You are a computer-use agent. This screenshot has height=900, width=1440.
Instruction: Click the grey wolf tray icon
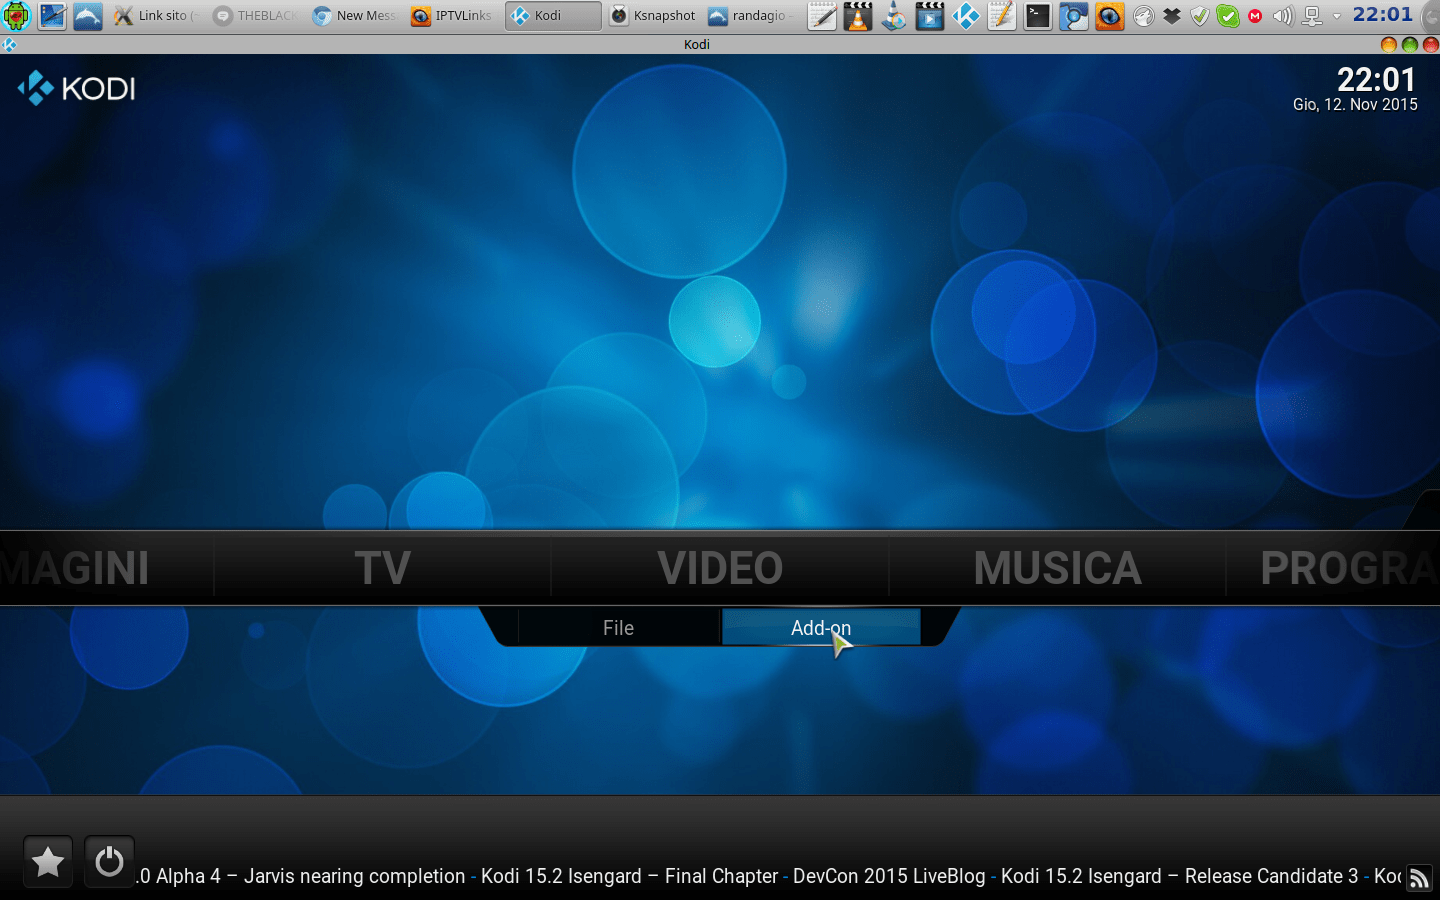click(1144, 16)
